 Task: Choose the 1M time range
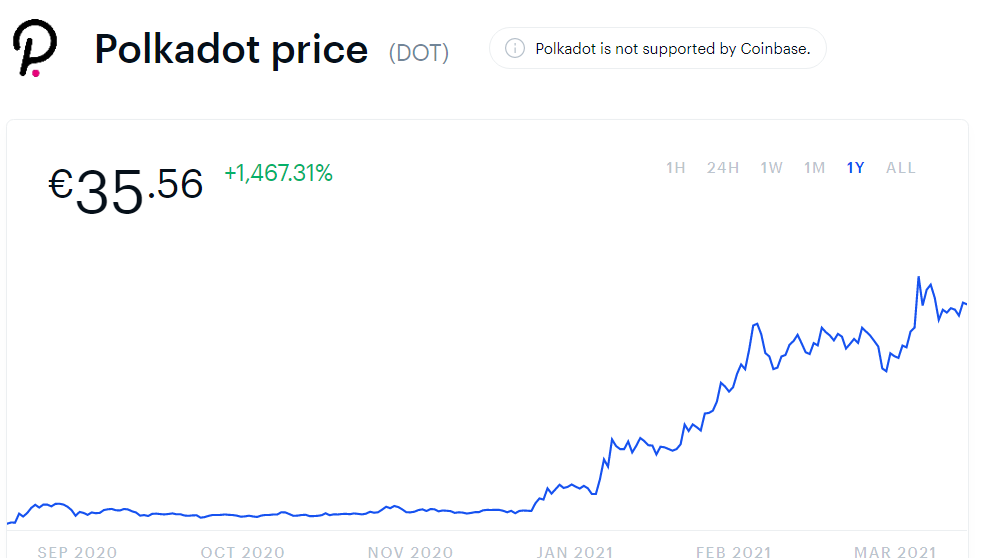[x=815, y=168]
